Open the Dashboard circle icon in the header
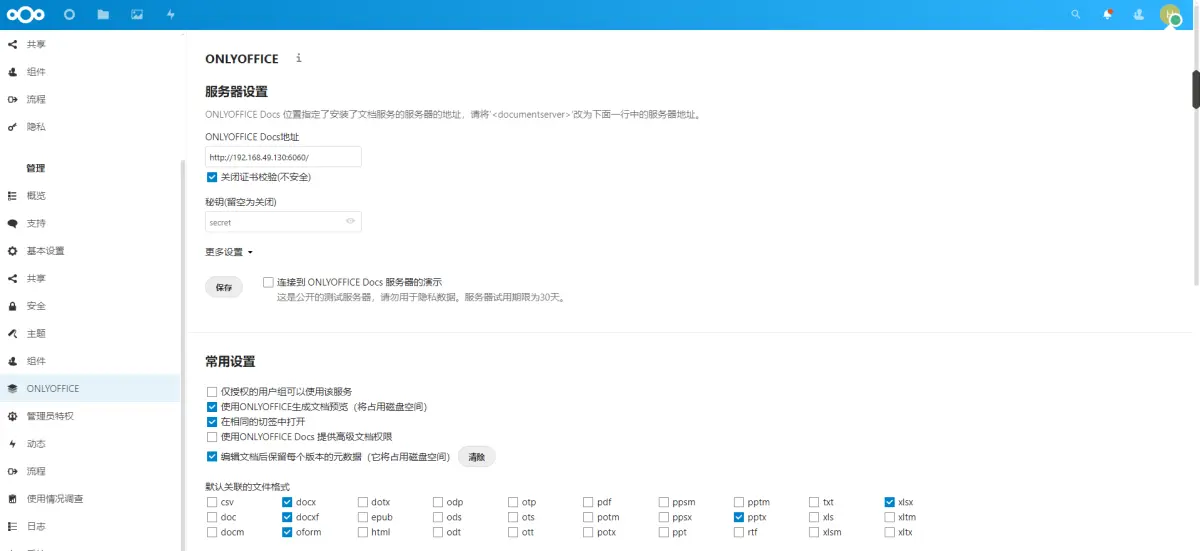The image size is (1200, 551). tap(69, 15)
